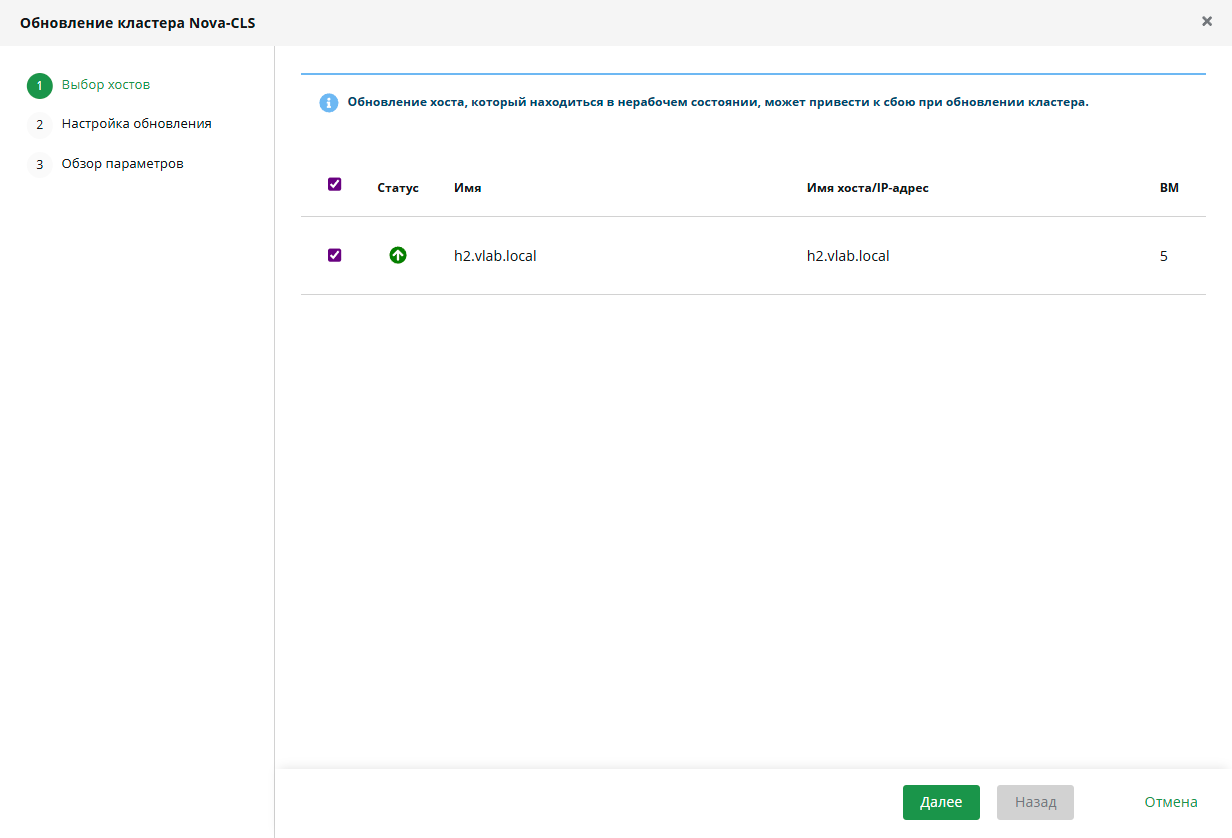Sort by the Имя column header

pos(467,188)
